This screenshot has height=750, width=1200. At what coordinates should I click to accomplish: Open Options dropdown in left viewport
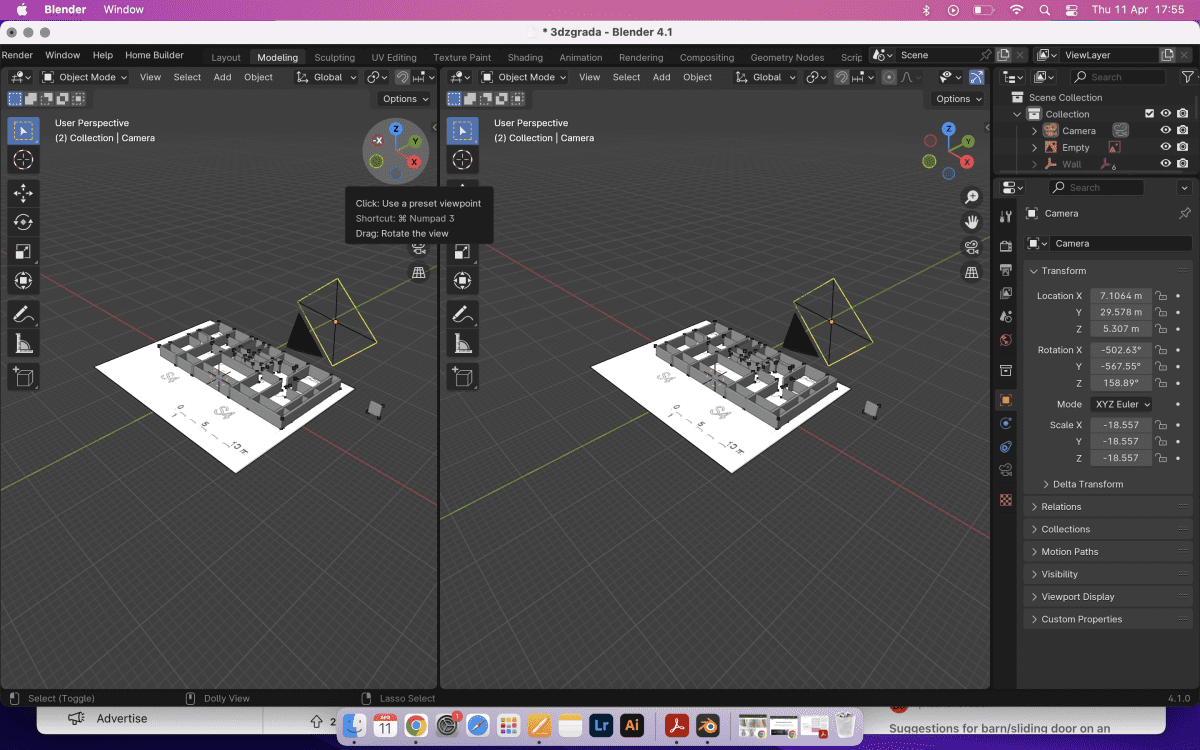tap(405, 99)
